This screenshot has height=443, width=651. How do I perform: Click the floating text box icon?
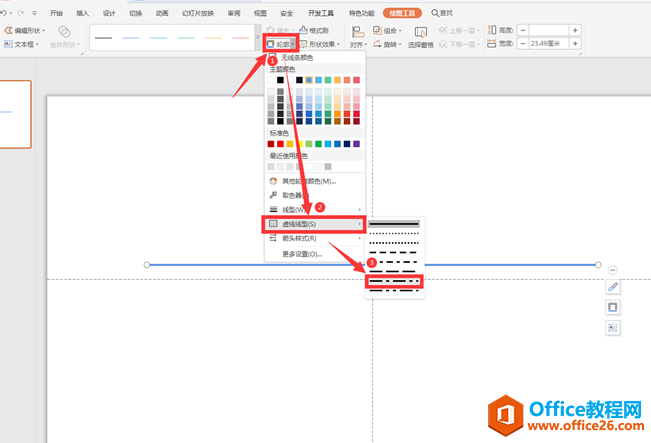click(613, 328)
